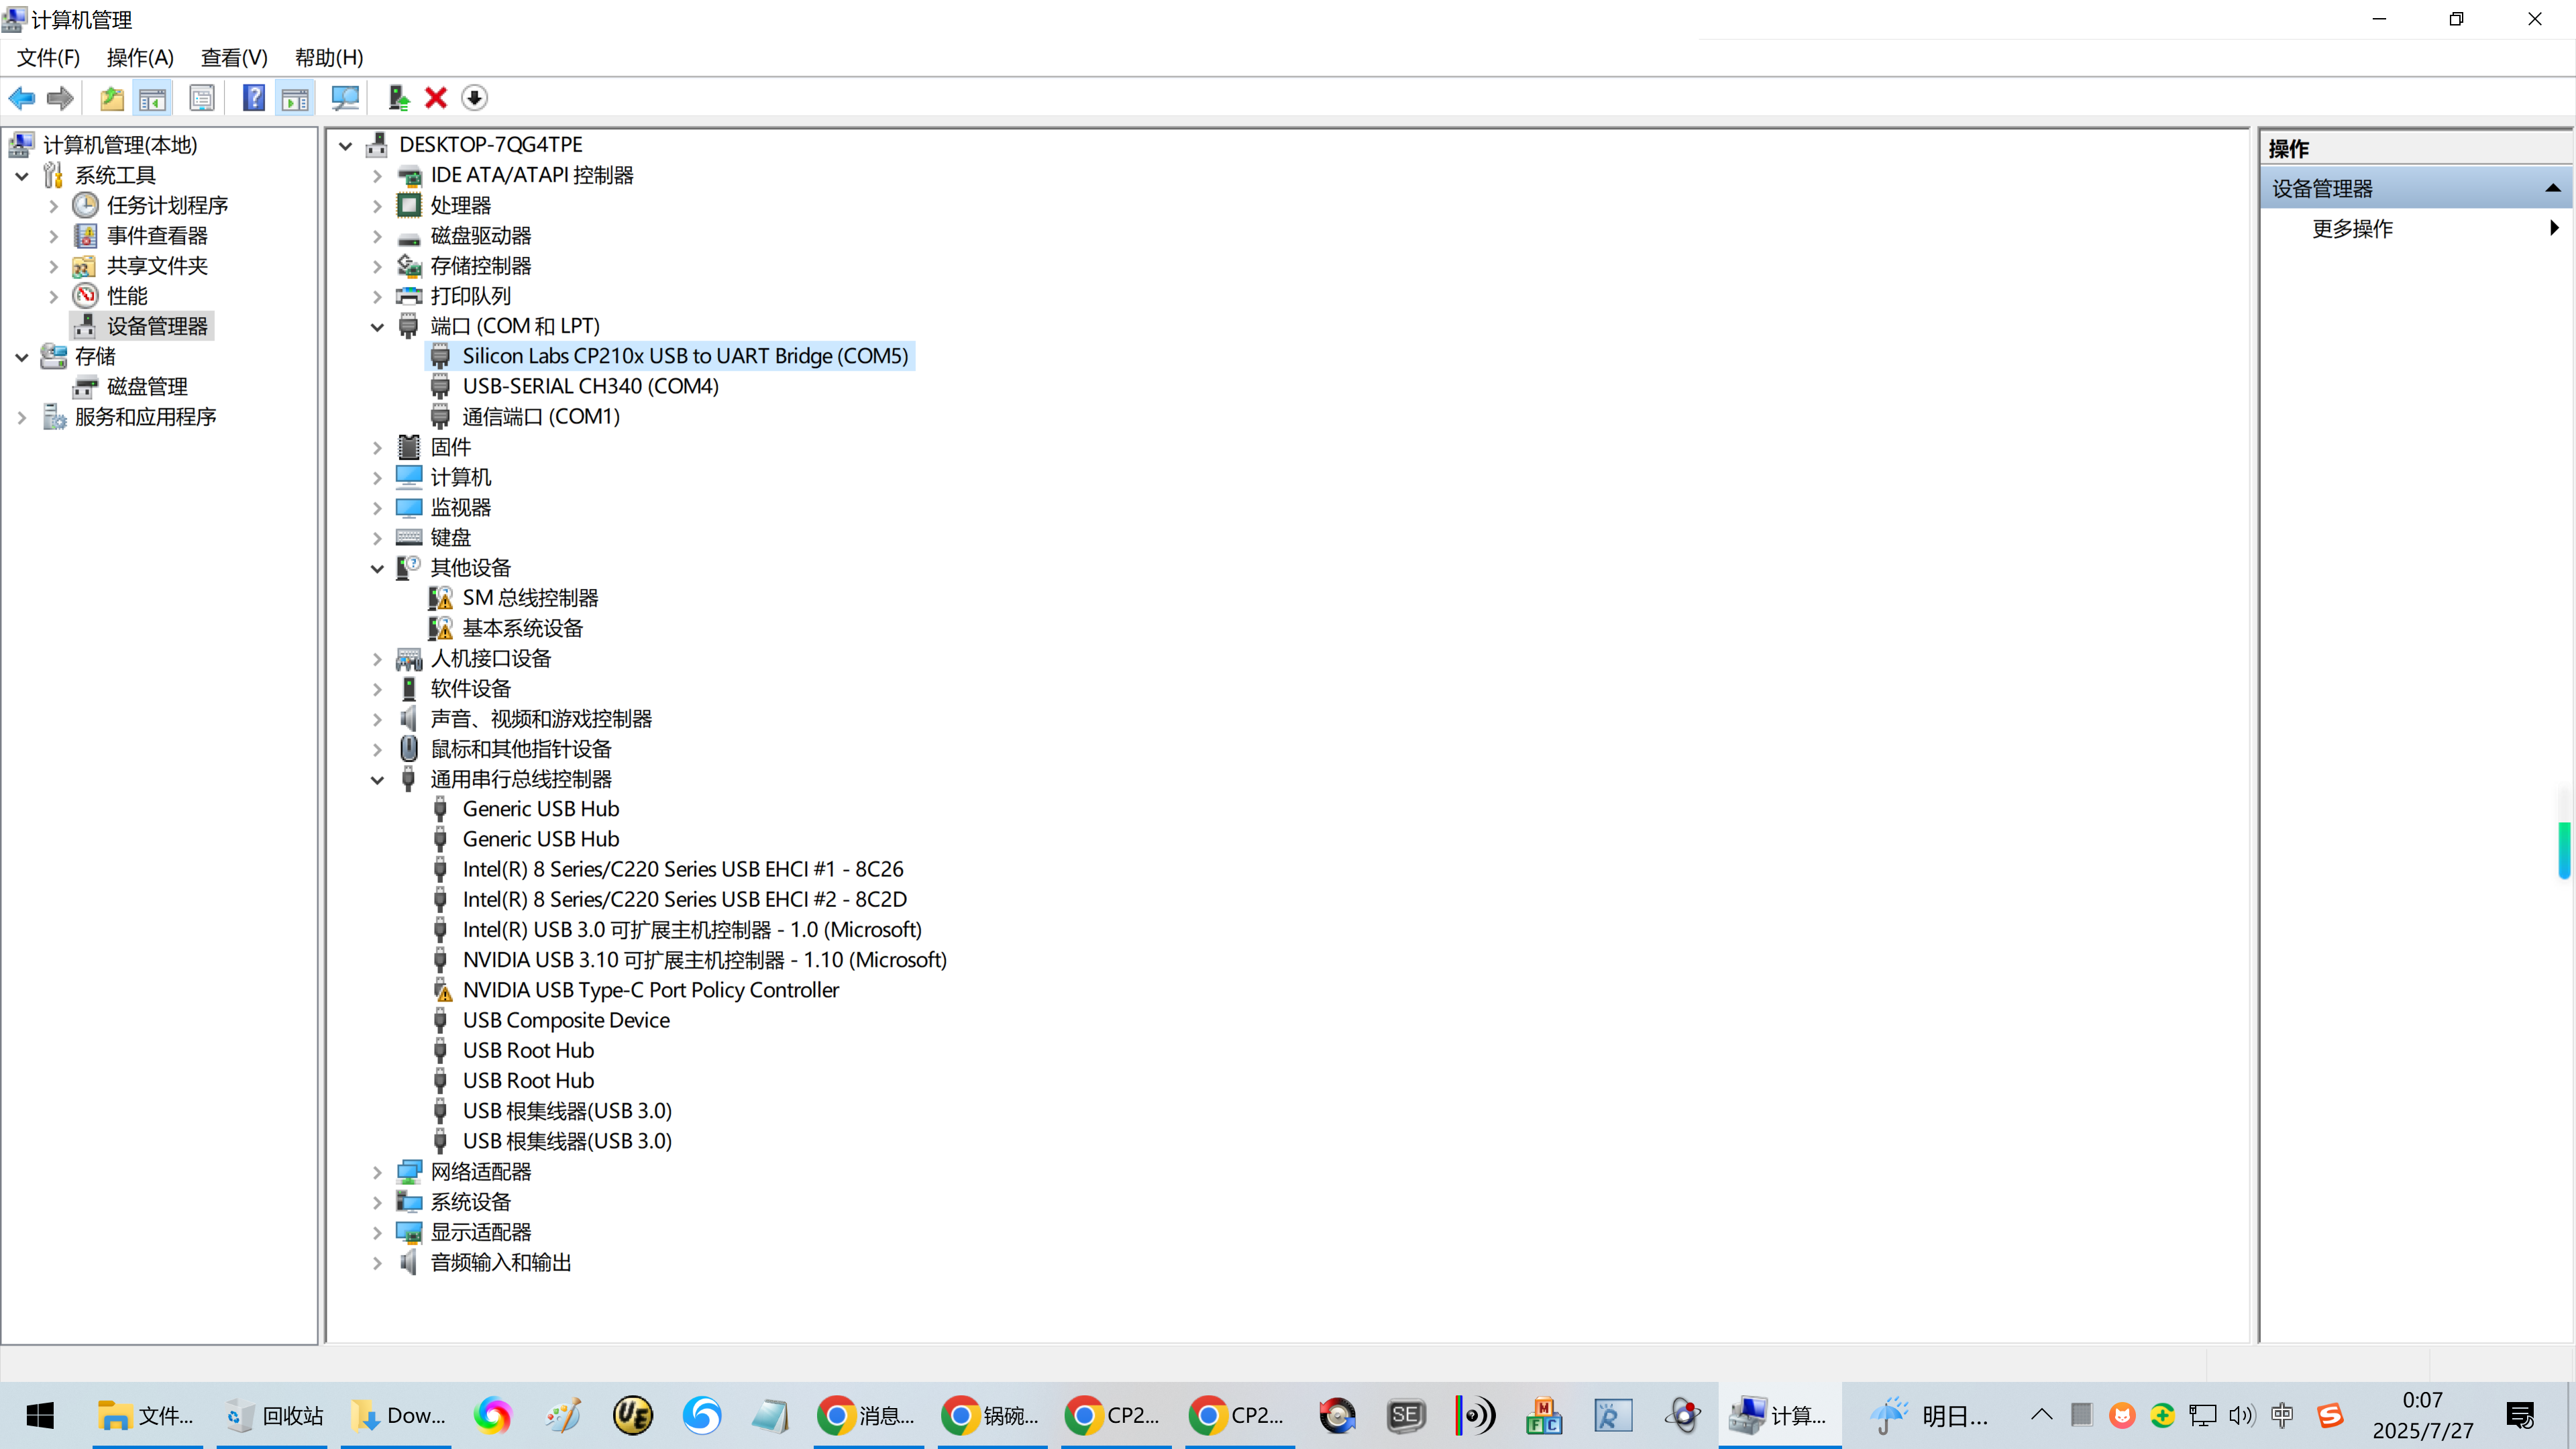Expand the IDE ATA/ATAPI 控制器 node
This screenshot has height=1449, width=2576.
[377, 176]
